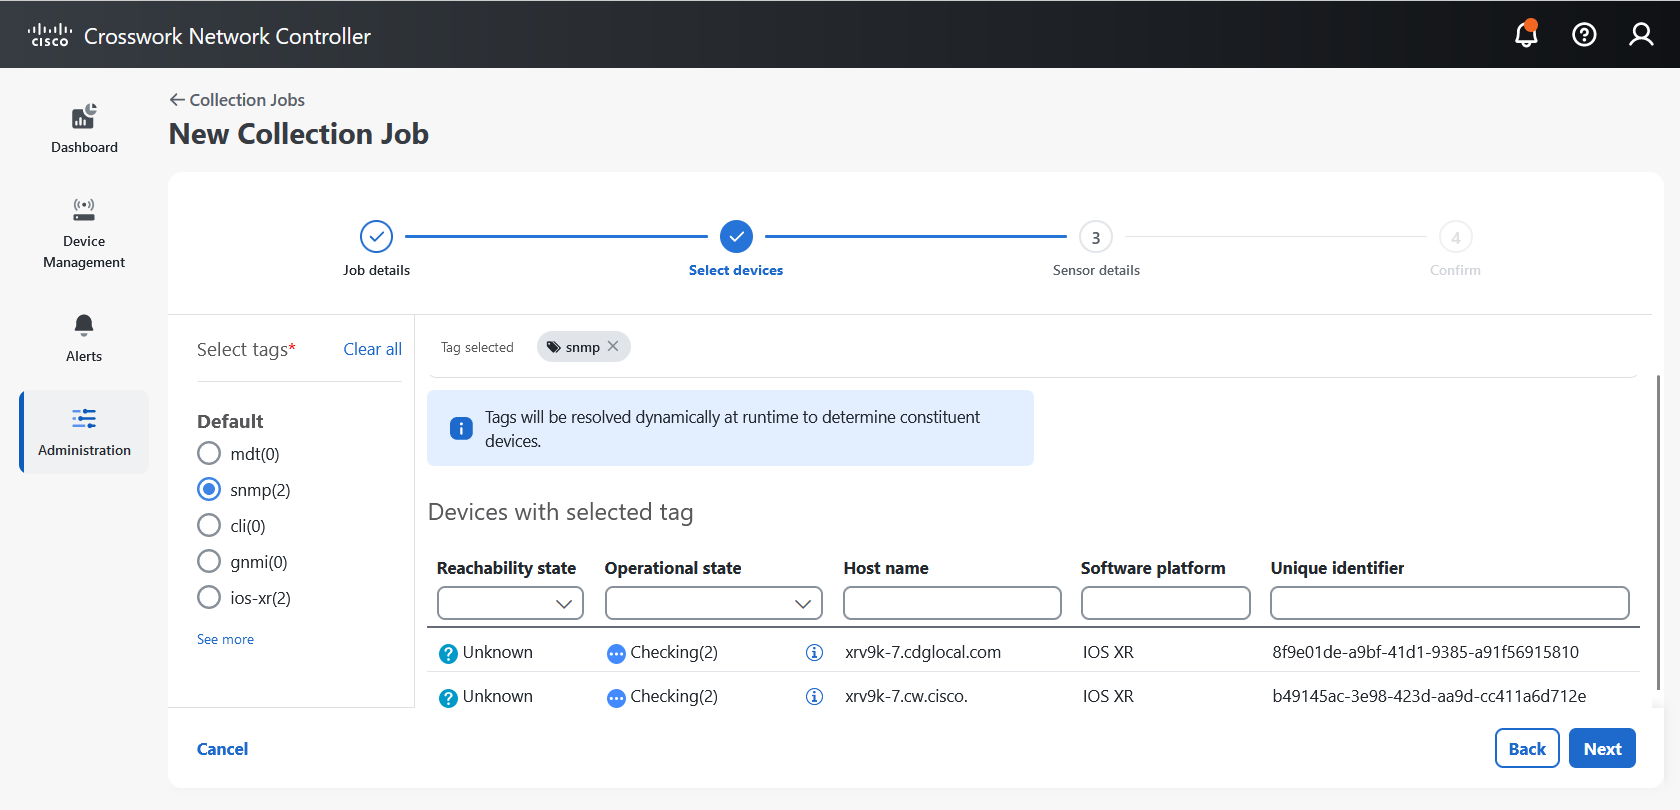Open Alerts from sidebar
The height and width of the screenshot is (810, 1680).
(x=84, y=338)
